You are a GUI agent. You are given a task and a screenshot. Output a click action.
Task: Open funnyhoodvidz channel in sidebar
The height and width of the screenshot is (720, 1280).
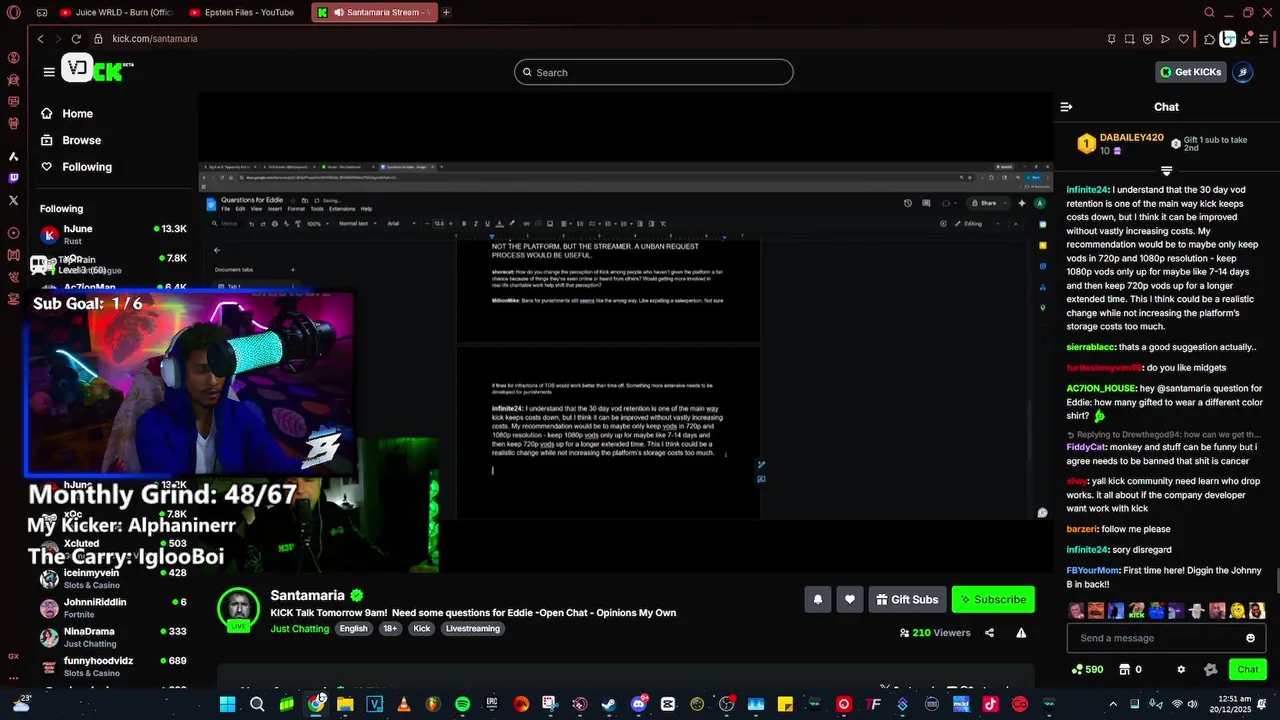[113, 666]
